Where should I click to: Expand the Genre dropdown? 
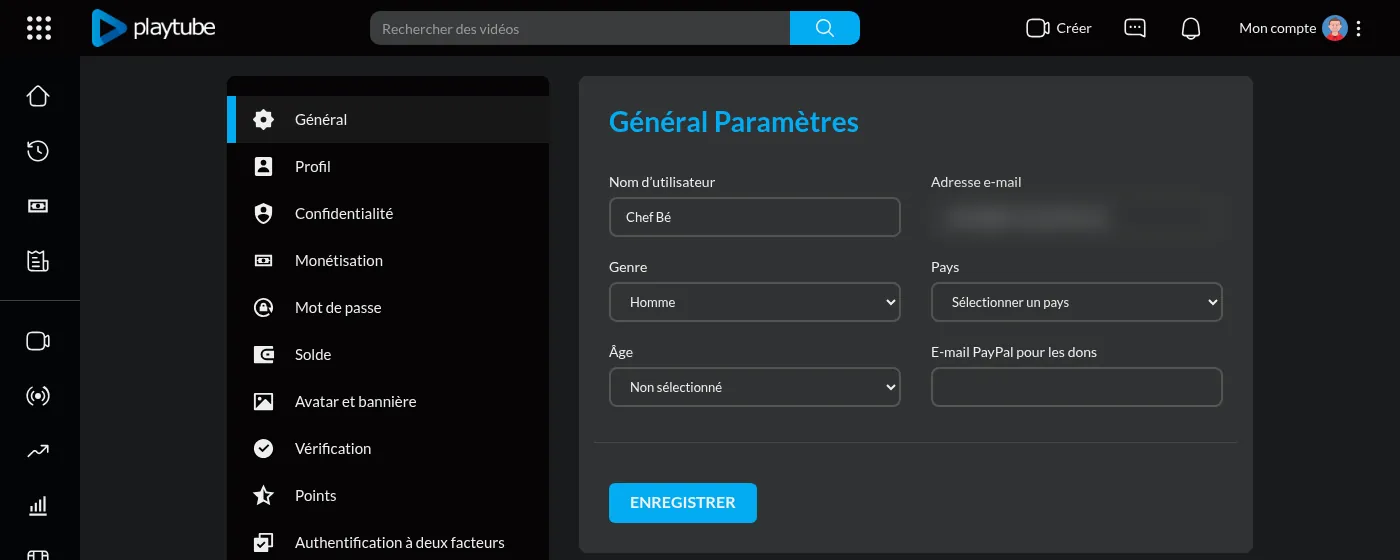click(x=755, y=302)
